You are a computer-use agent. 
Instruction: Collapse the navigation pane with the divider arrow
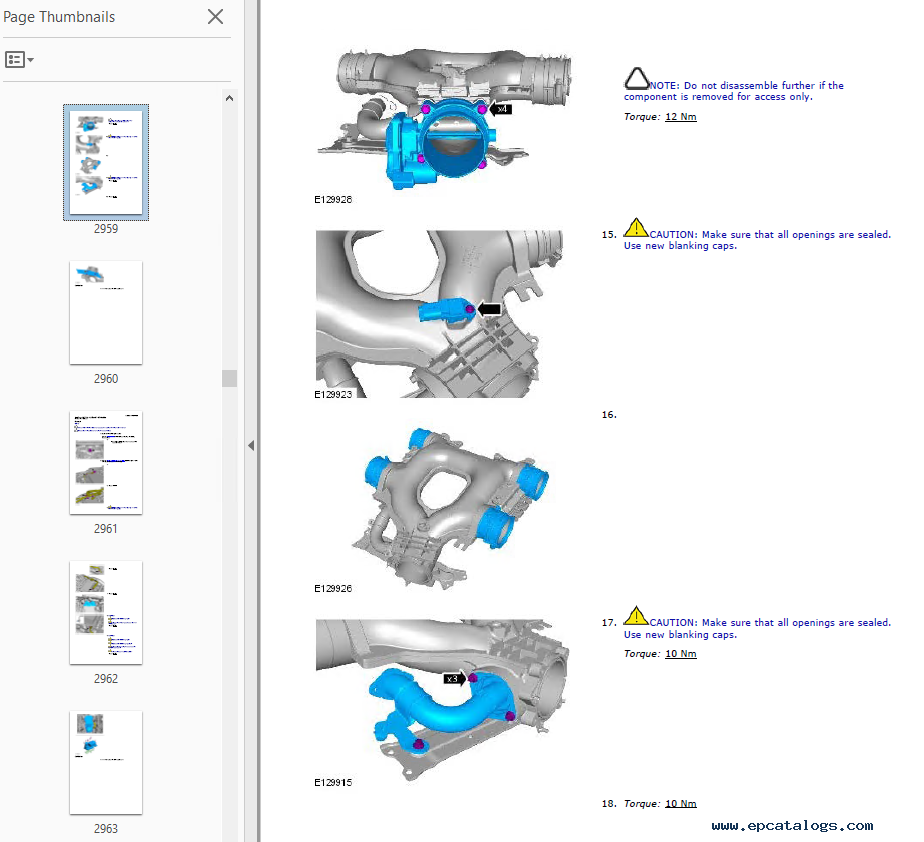251,445
